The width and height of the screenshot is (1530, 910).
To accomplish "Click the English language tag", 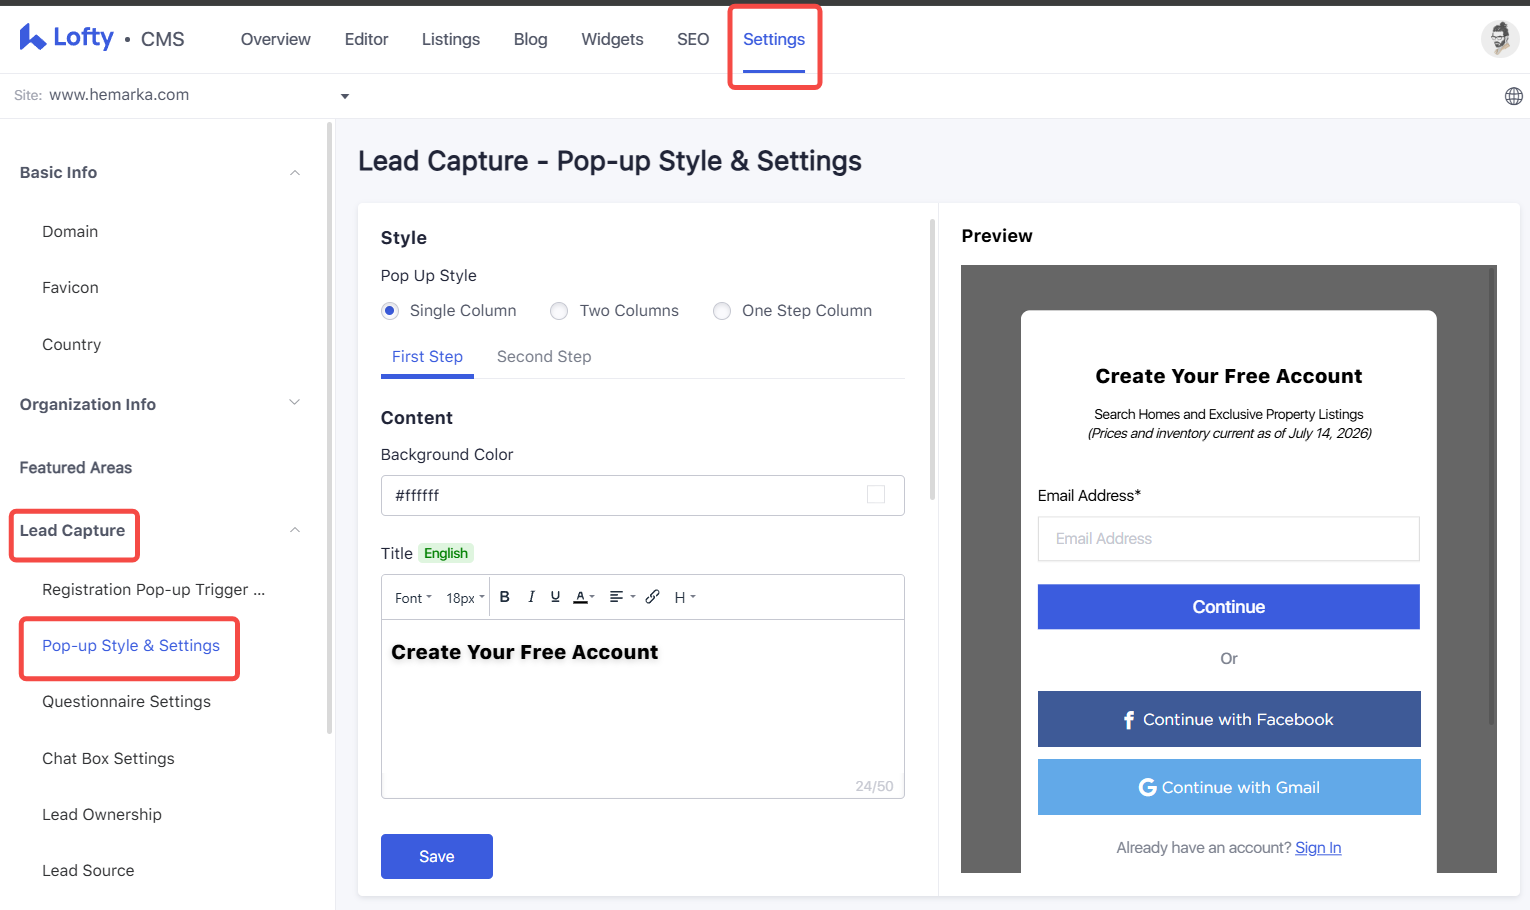I will tap(446, 553).
